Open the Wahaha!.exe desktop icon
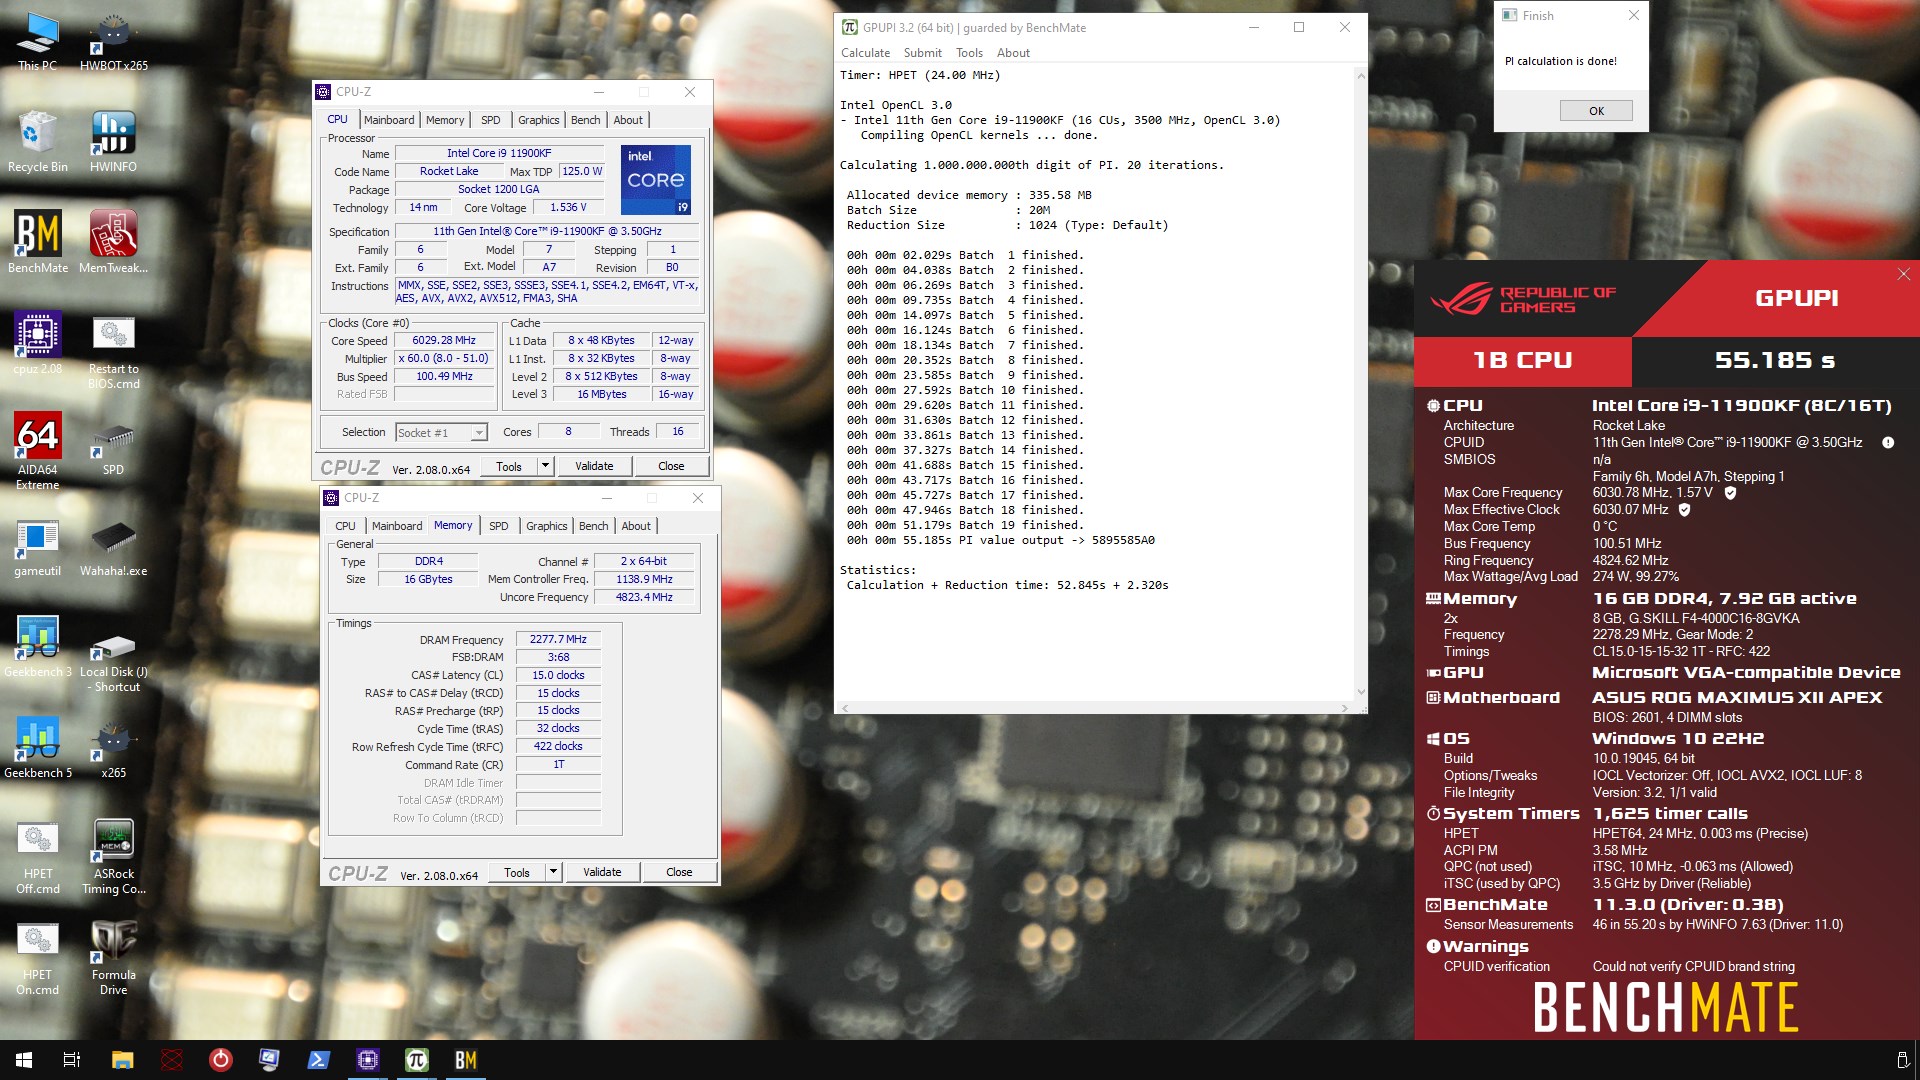The height and width of the screenshot is (1080, 1920). [x=113, y=547]
